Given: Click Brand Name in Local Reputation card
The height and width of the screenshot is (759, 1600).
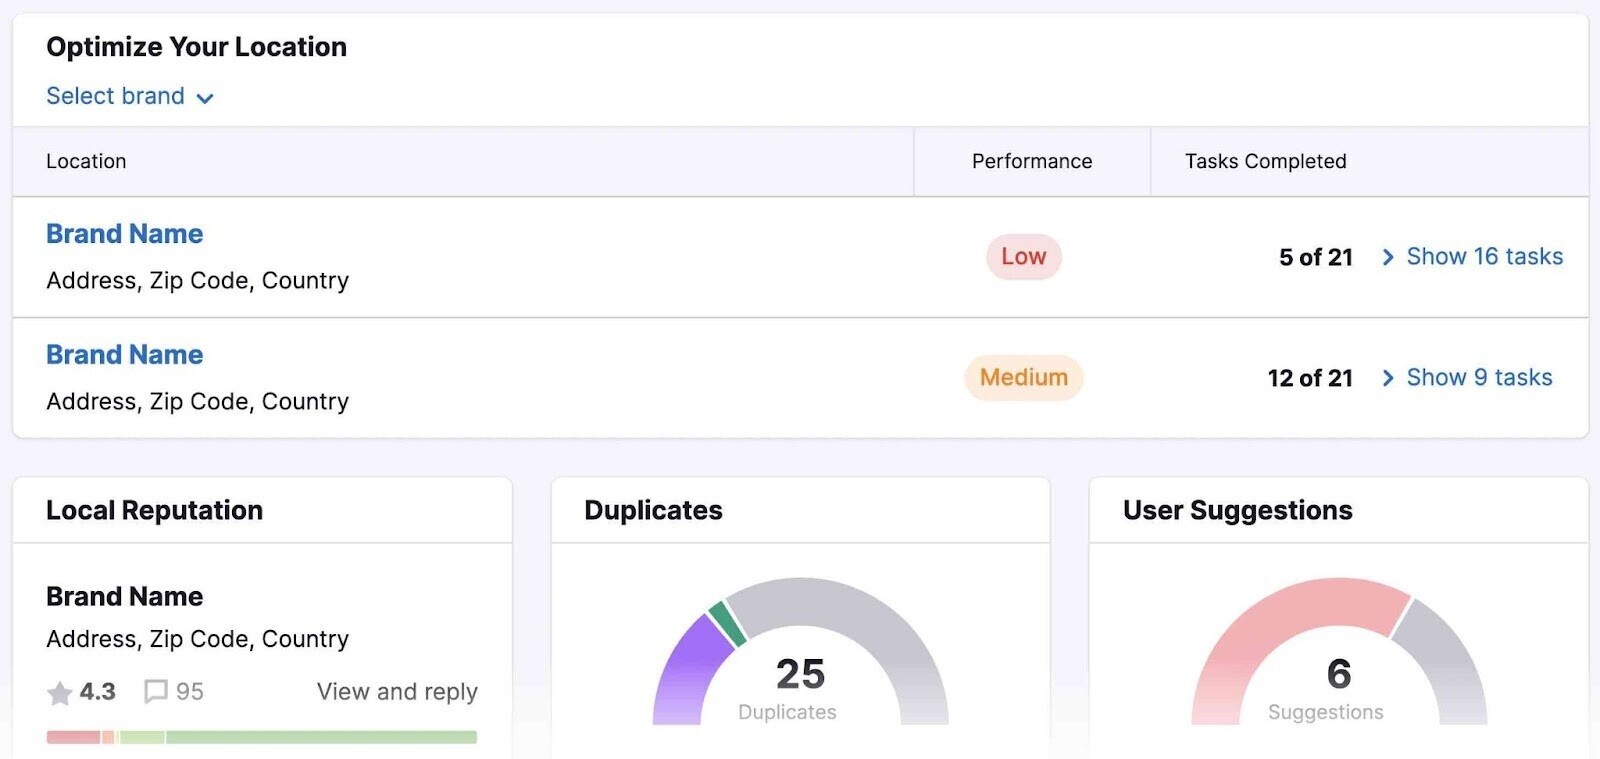Looking at the screenshot, I should (x=124, y=597).
